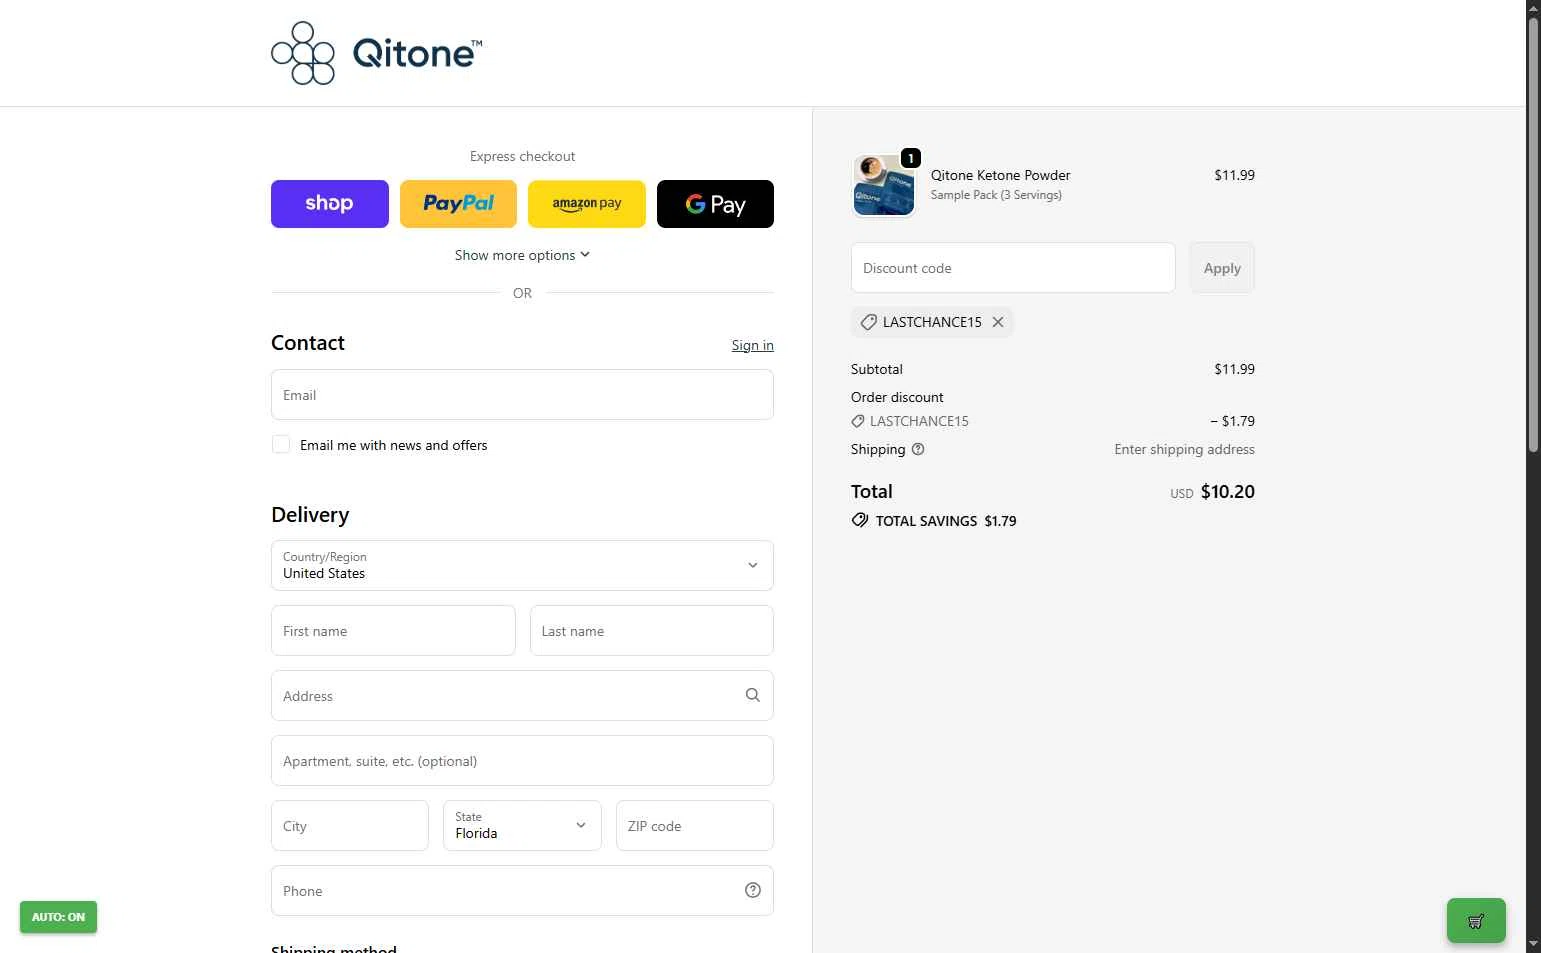The width and height of the screenshot is (1541, 953).
Task: Focus the Email input field
Action: click(x=522, y=395)
